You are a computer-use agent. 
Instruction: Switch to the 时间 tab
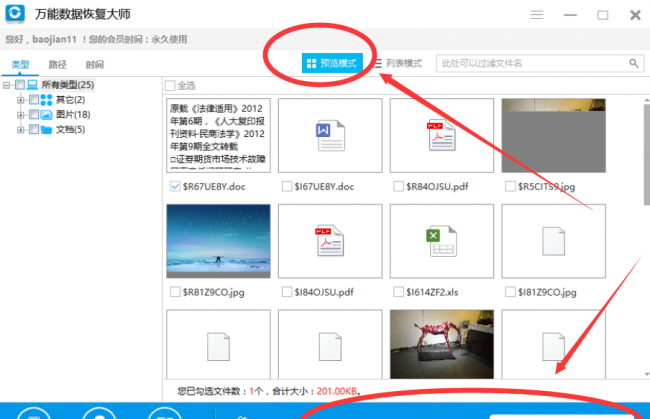coord(95,65)
